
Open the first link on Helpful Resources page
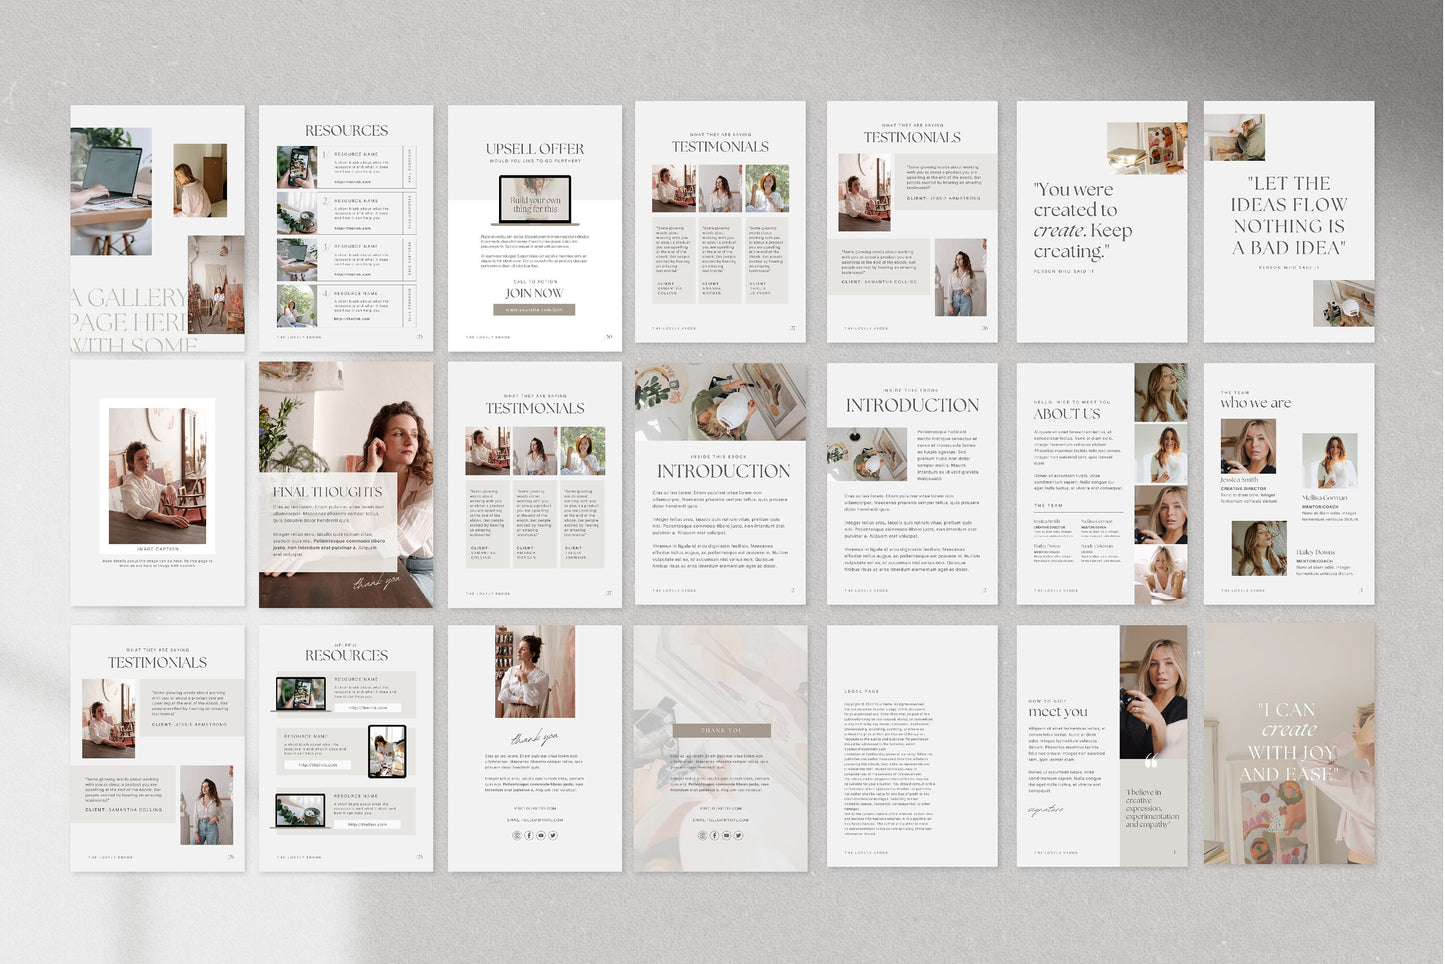click(x=368, y=707)
